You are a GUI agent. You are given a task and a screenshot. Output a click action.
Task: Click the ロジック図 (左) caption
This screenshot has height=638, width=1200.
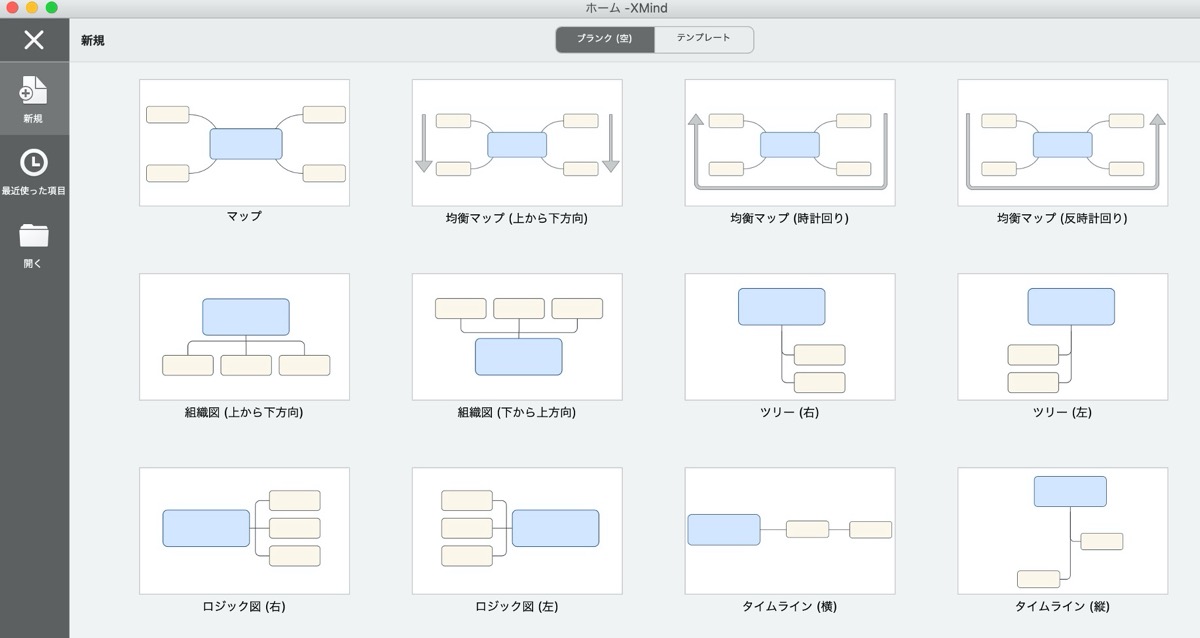pos(517,606)
